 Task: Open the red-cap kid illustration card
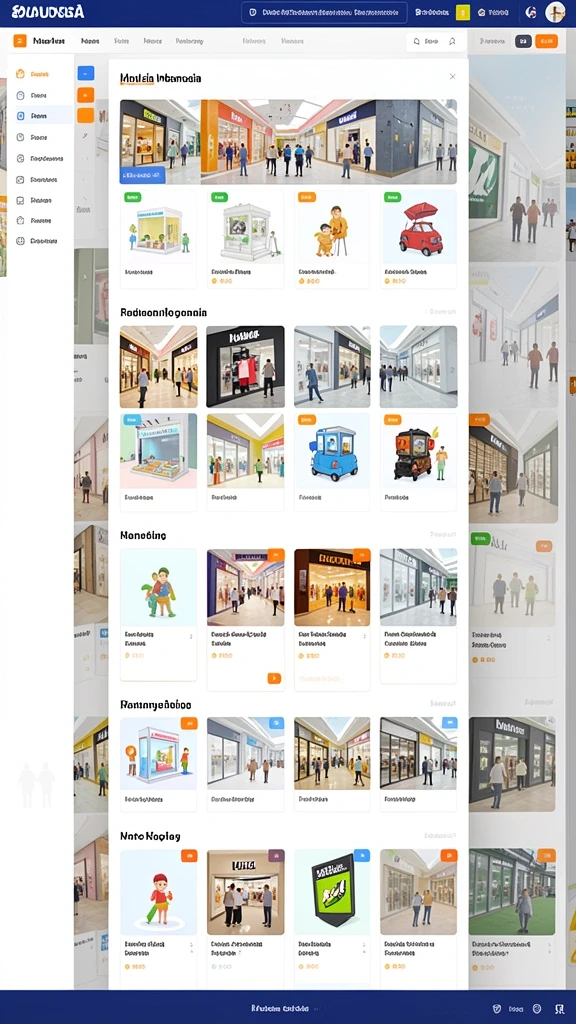tap(158, 917)
